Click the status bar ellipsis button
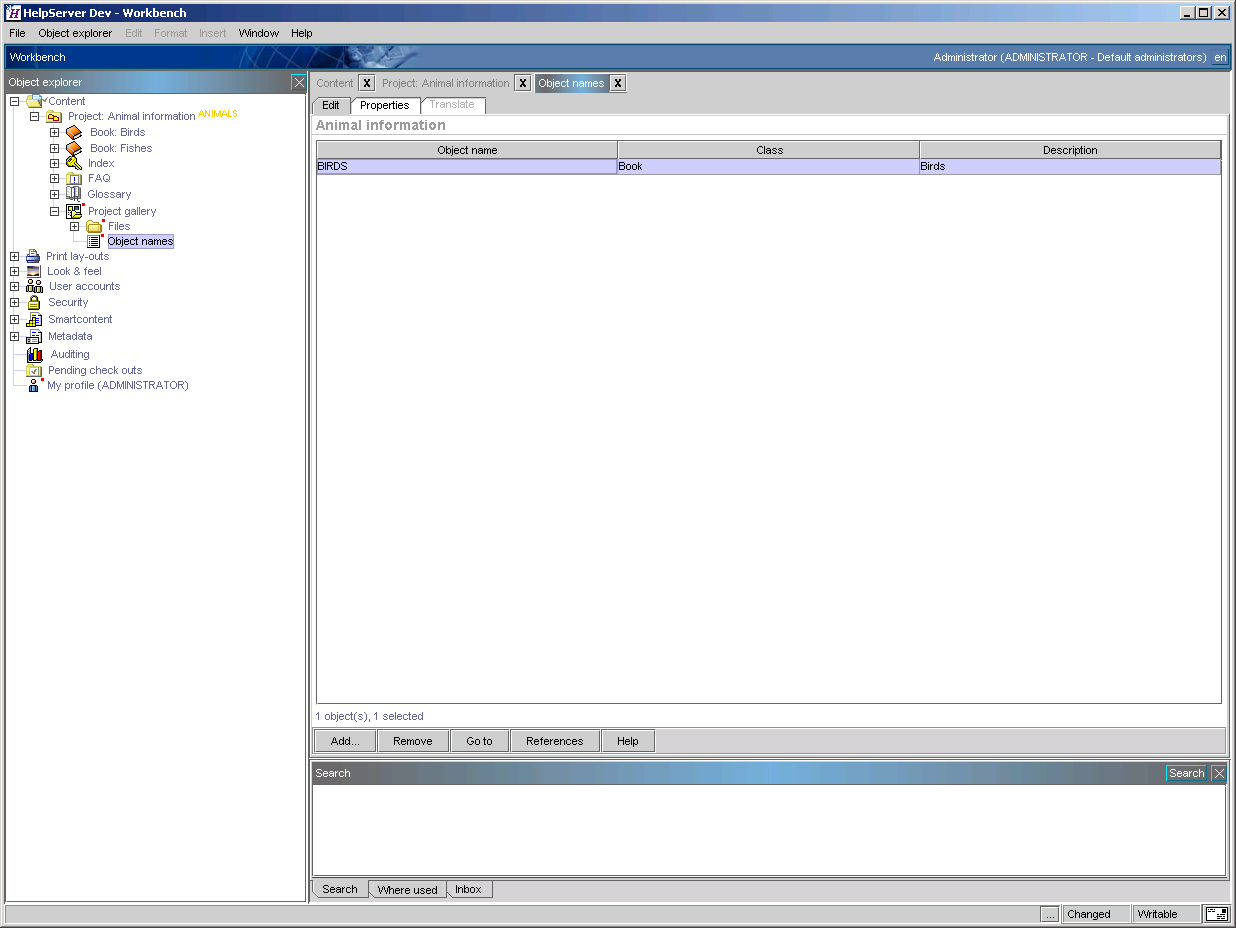1236x928 pixels. (x=1049, y=914)
